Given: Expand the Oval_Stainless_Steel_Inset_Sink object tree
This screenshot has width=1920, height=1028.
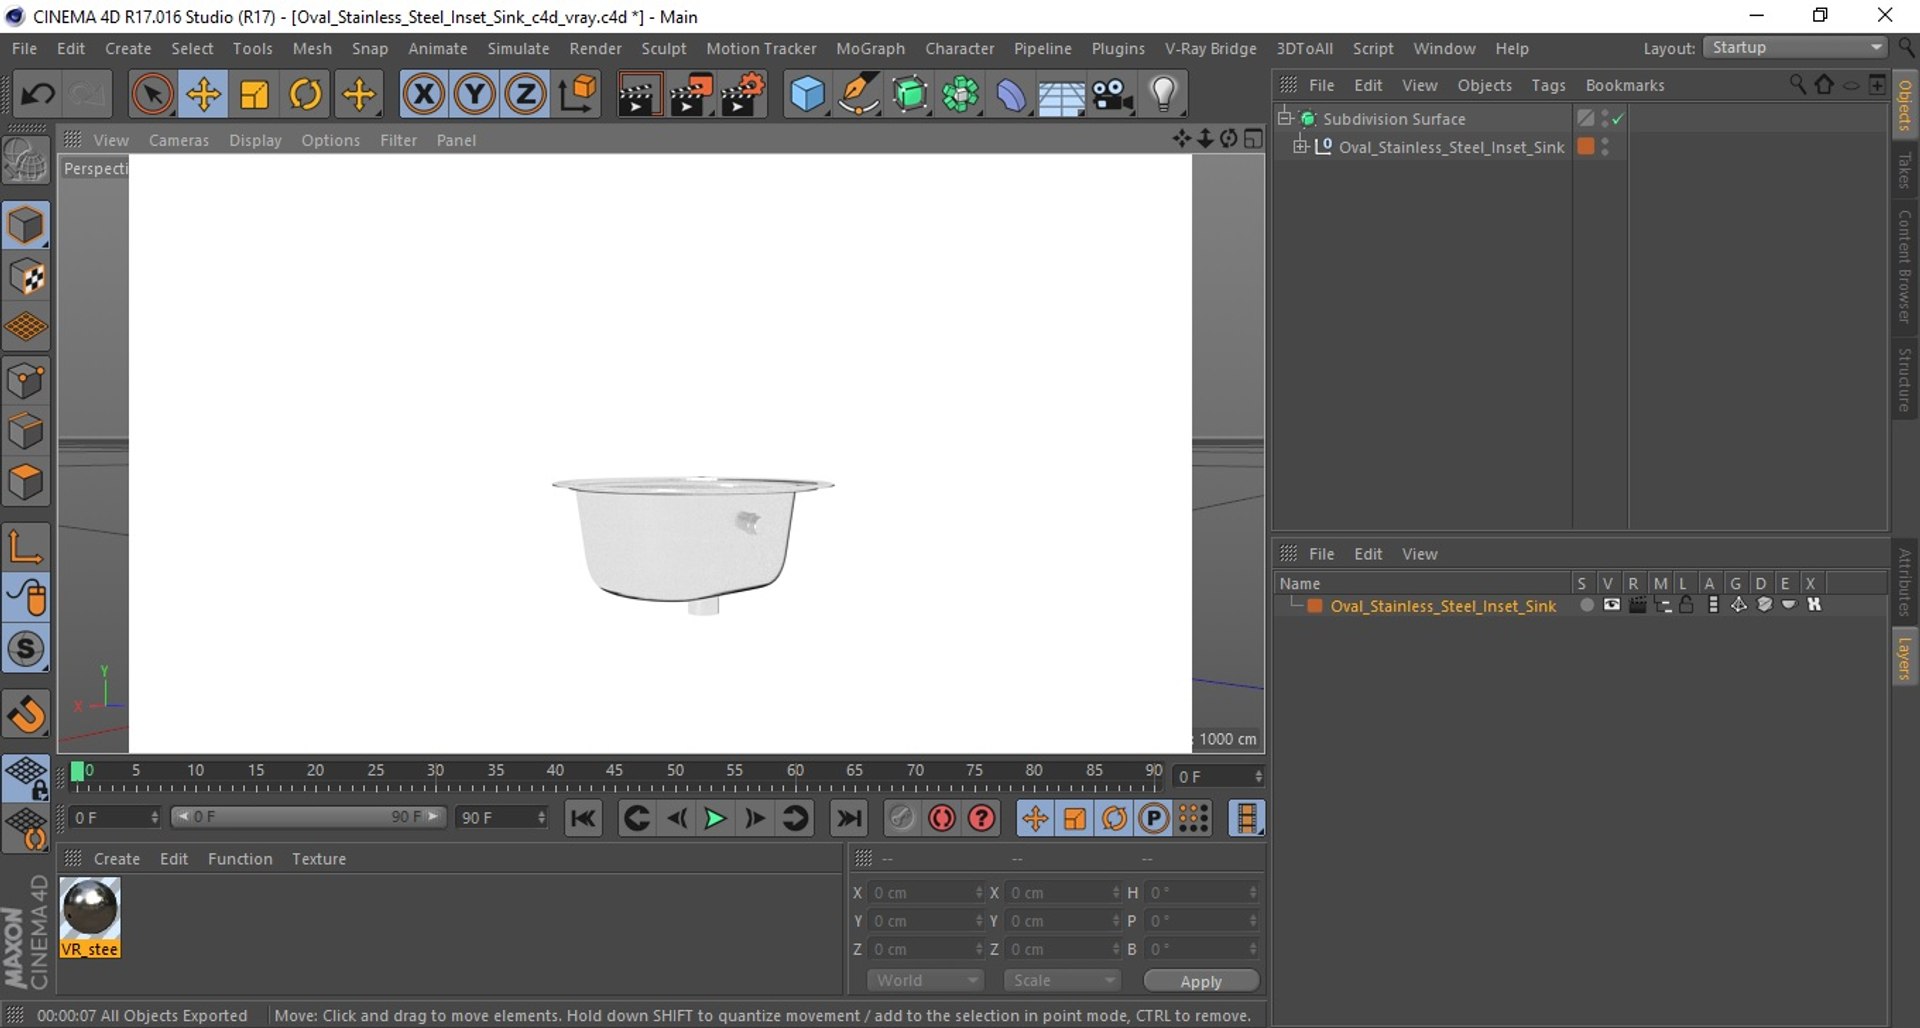Looking at the screenshot, I should pos(1300,146).
